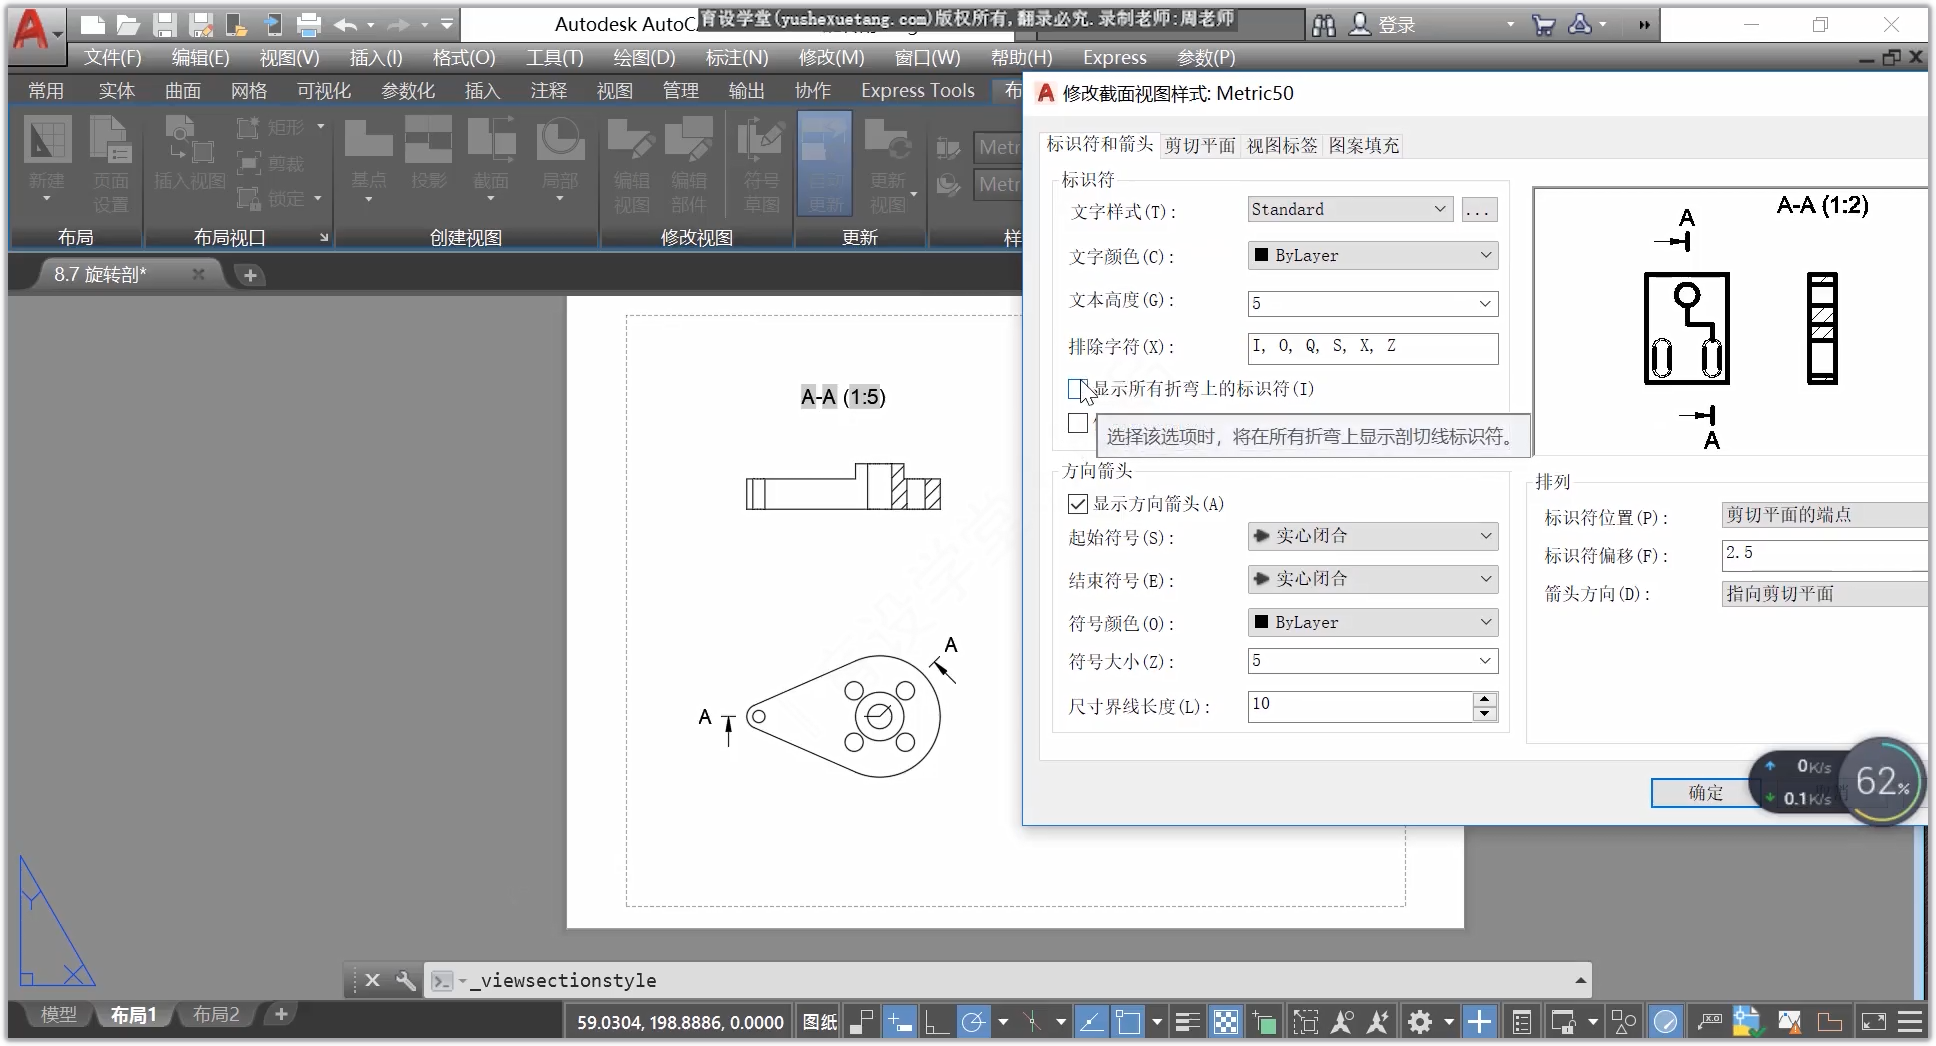Click the selection cycling icon in status bar
Image resolution: width=1936 pixels, height=1046 pixels.
[x=1264, y=1022]
